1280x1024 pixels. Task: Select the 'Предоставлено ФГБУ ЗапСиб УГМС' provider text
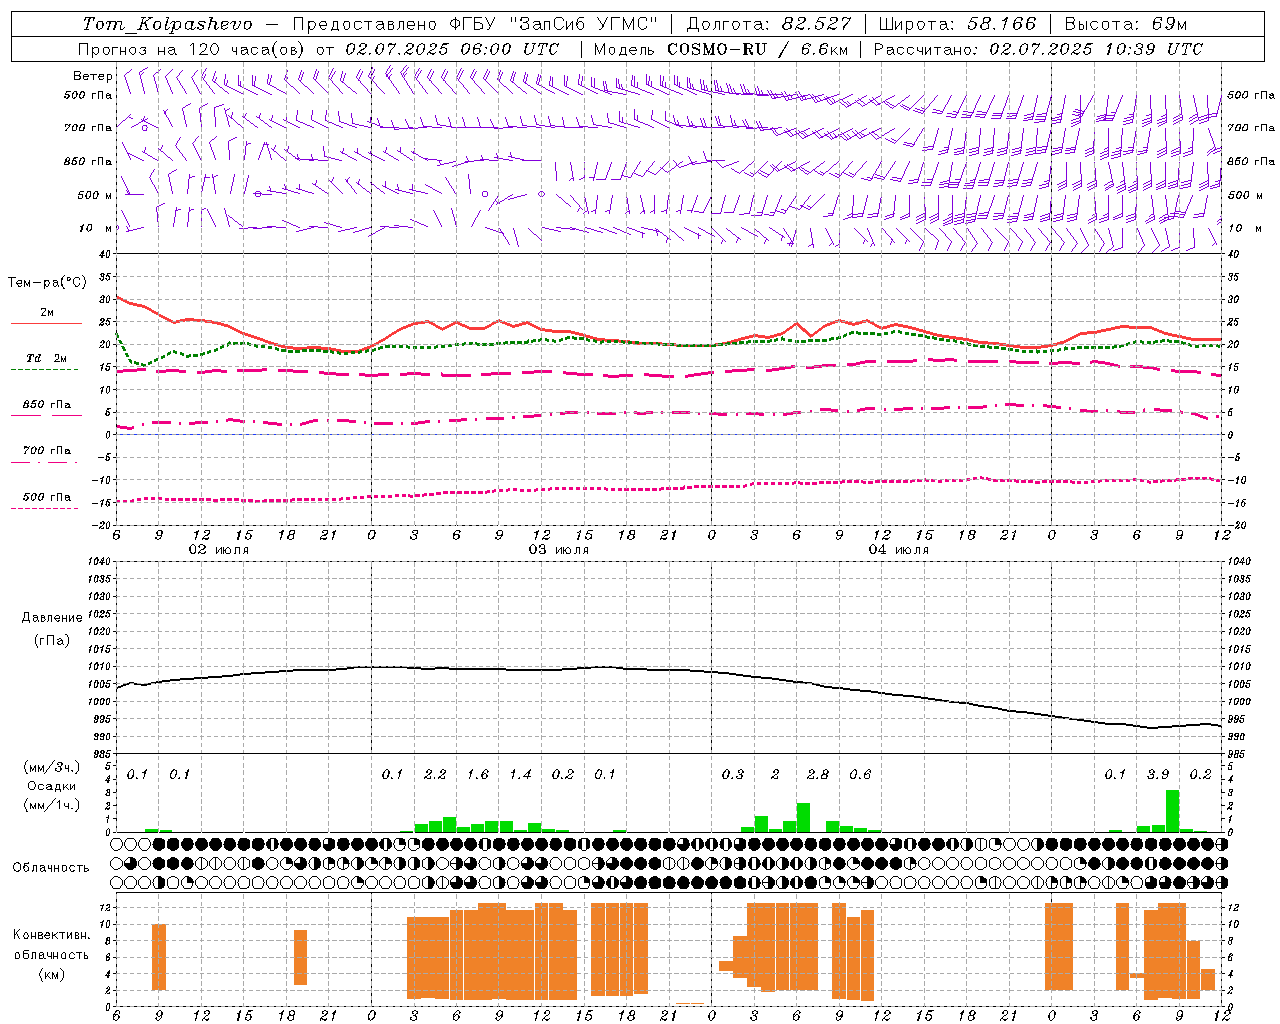(474, 24)
